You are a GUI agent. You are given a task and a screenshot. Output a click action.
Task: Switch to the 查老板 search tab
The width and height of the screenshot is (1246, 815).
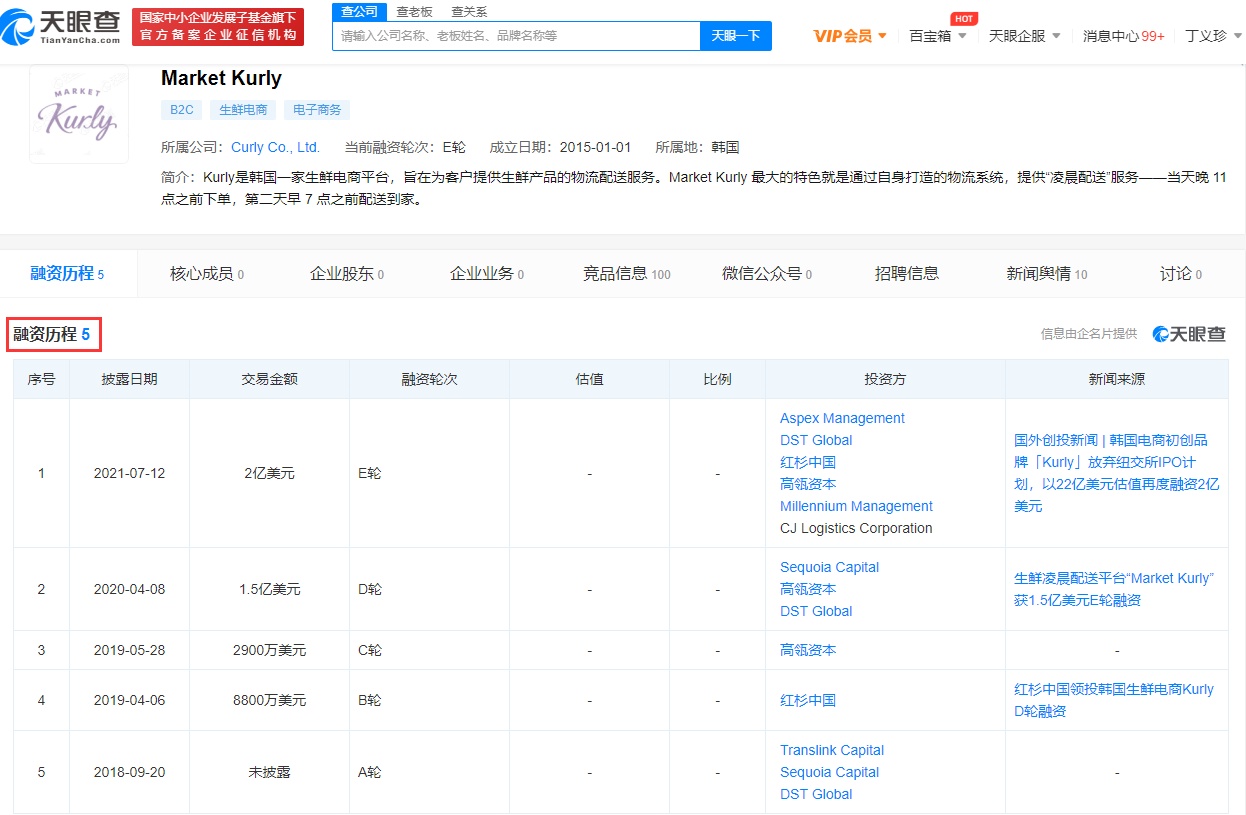414,12
